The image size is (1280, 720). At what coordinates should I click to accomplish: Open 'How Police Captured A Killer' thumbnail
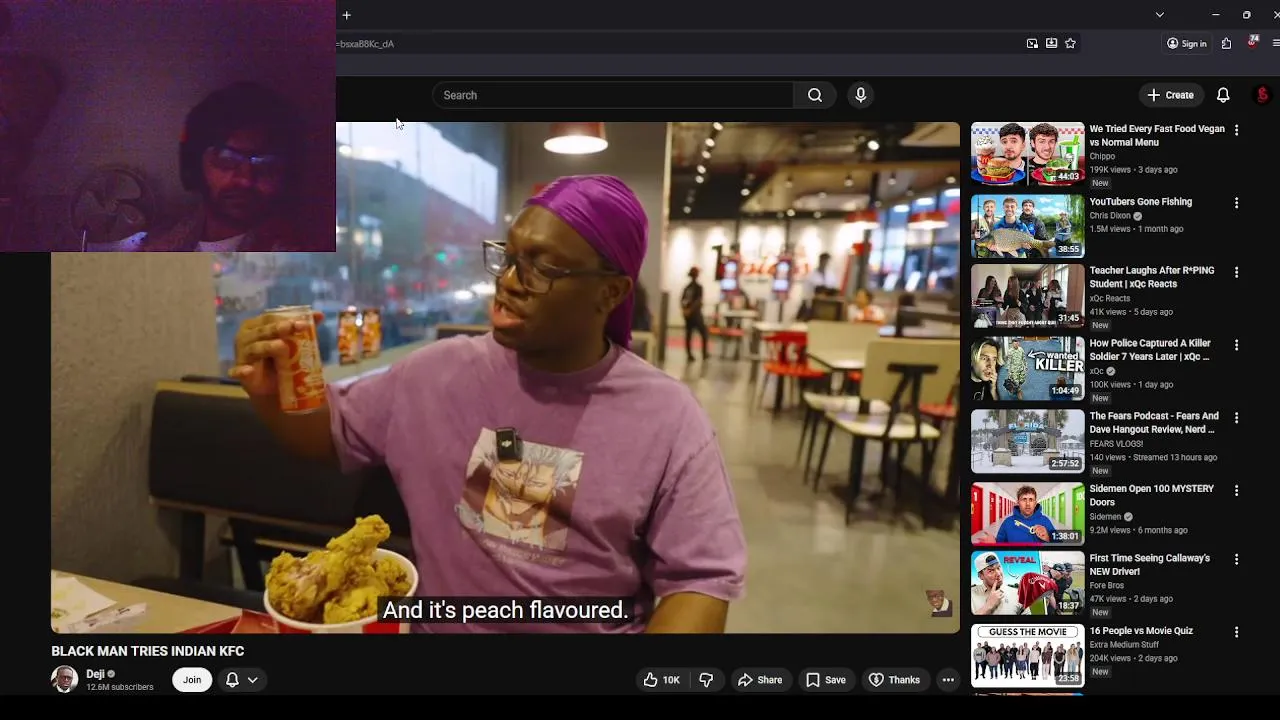click(x=1027, y=369)
